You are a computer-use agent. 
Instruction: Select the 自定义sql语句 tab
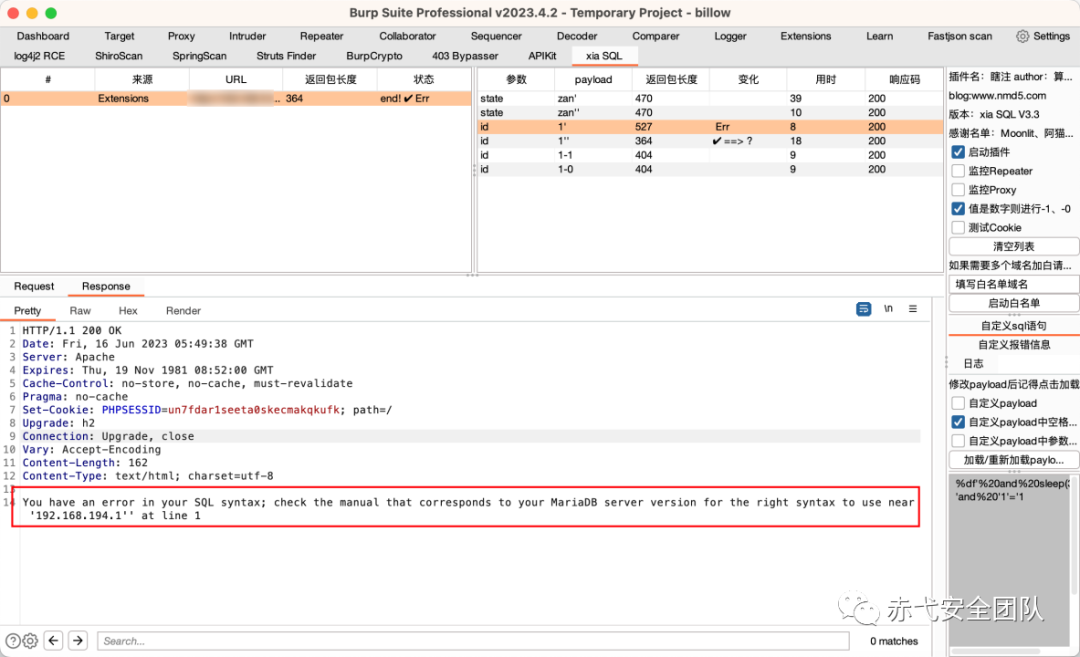tap(1014, 326)
